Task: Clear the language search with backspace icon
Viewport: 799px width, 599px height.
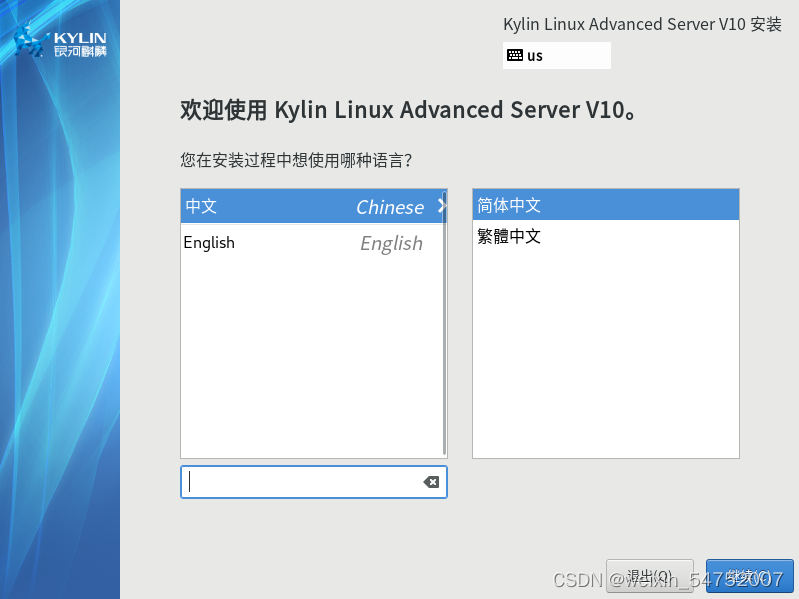Action: click(x=431, y=482)
